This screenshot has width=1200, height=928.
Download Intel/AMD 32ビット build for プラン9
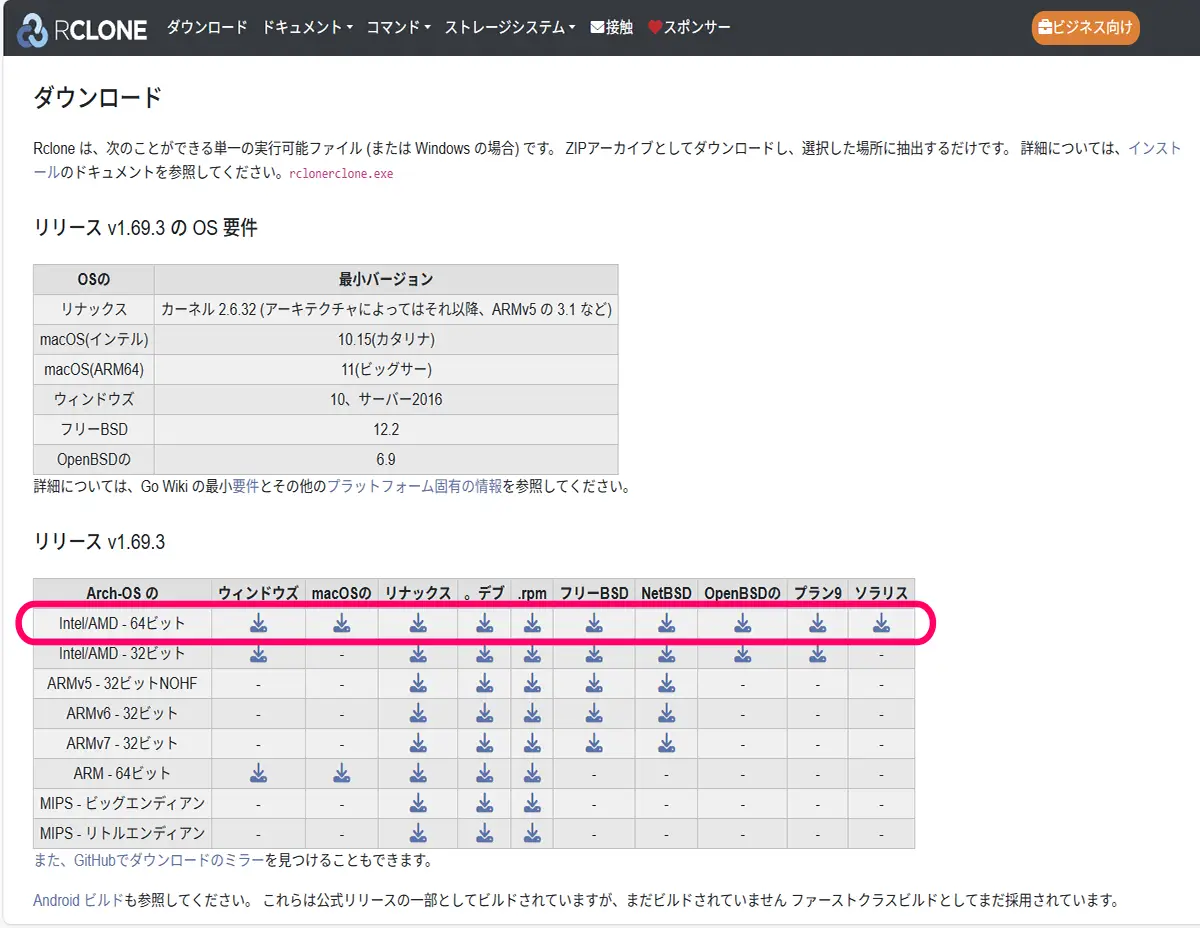(x=817, y=654)
